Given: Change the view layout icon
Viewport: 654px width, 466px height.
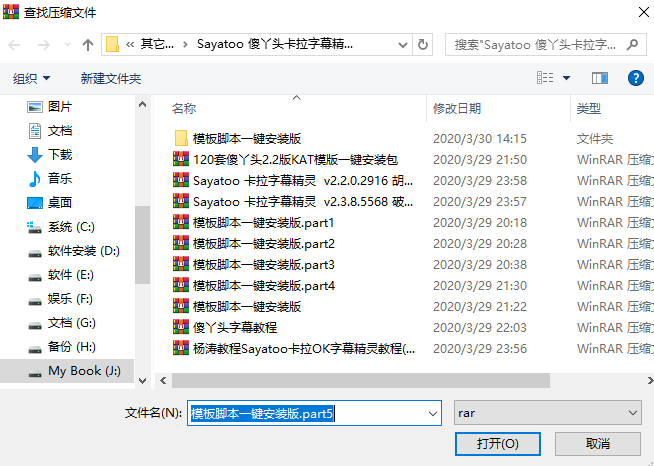Looking at the screenshot, I should [x=545, y=78].
